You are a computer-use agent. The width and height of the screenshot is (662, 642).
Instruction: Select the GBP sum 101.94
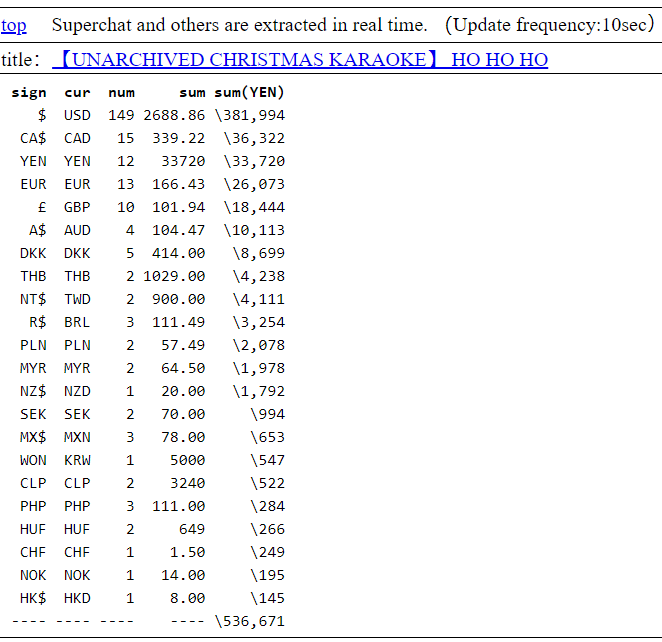tap(179, 207)
